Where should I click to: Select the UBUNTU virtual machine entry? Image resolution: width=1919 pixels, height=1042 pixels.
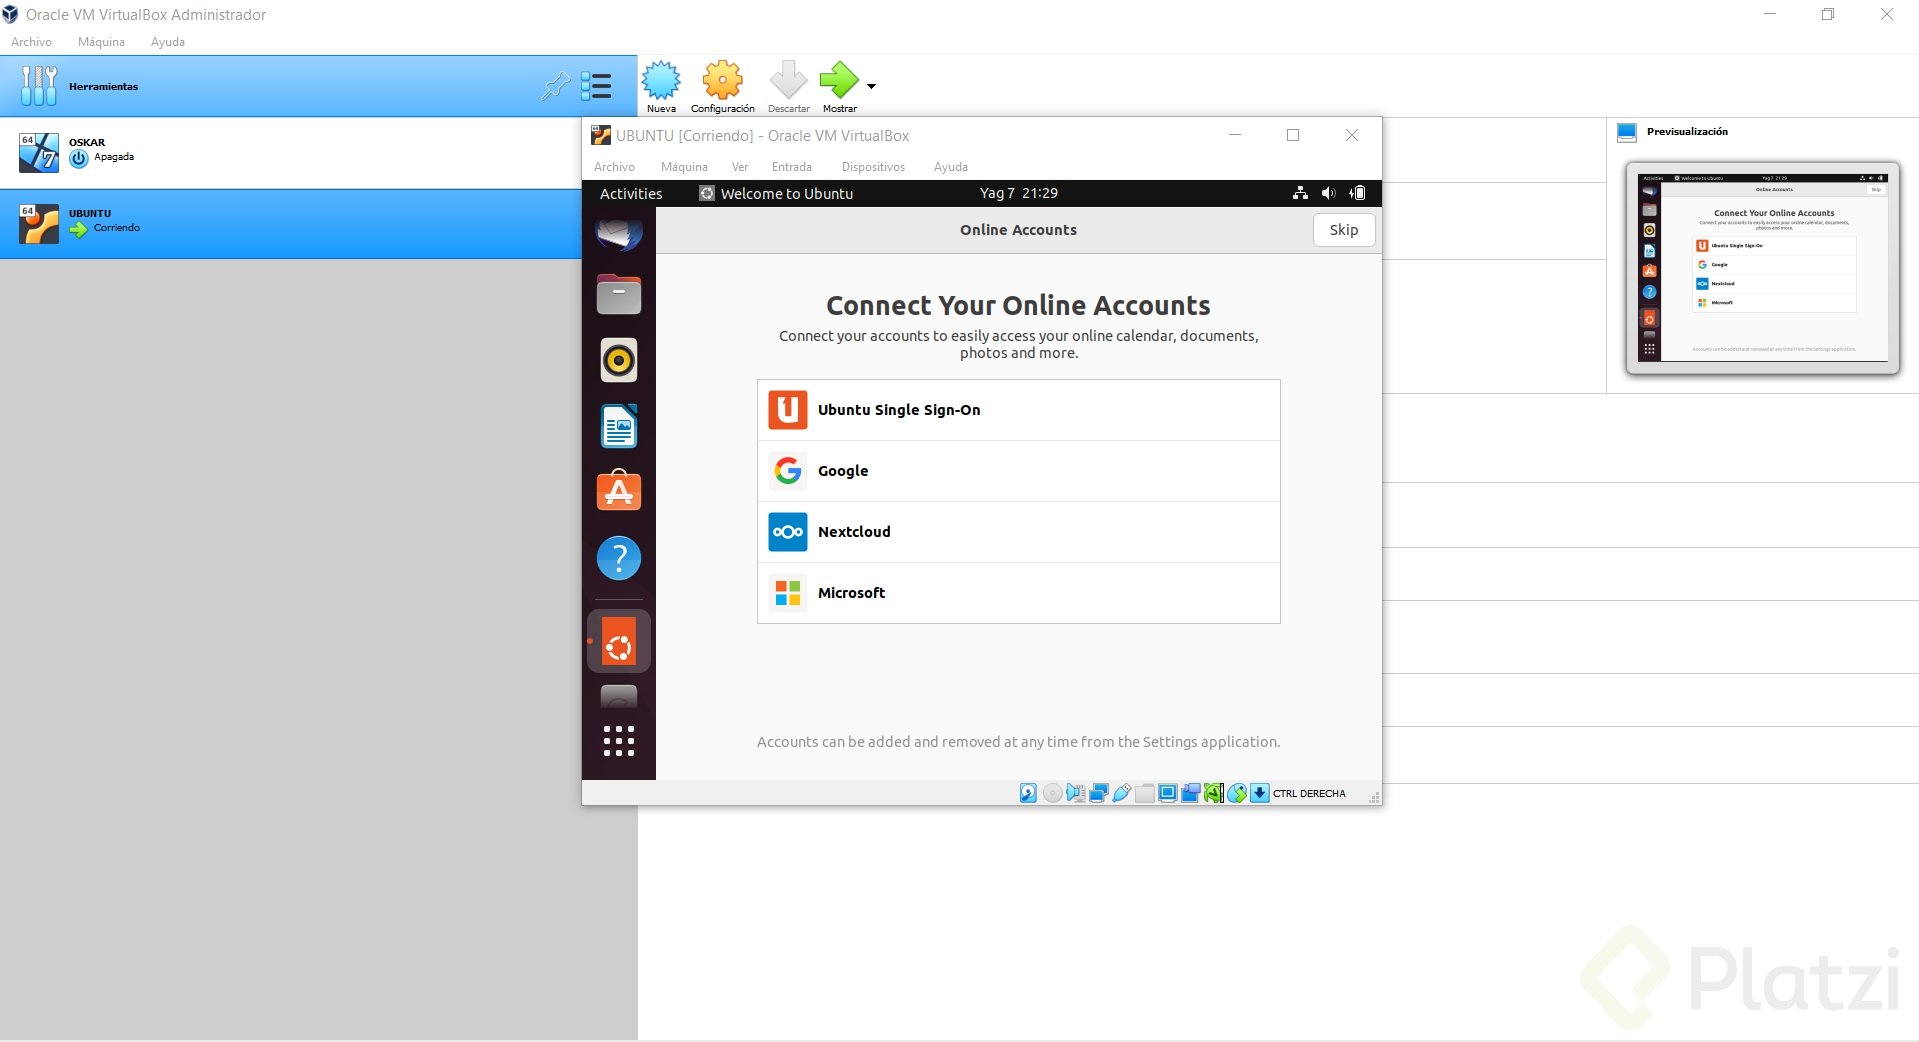290,224
